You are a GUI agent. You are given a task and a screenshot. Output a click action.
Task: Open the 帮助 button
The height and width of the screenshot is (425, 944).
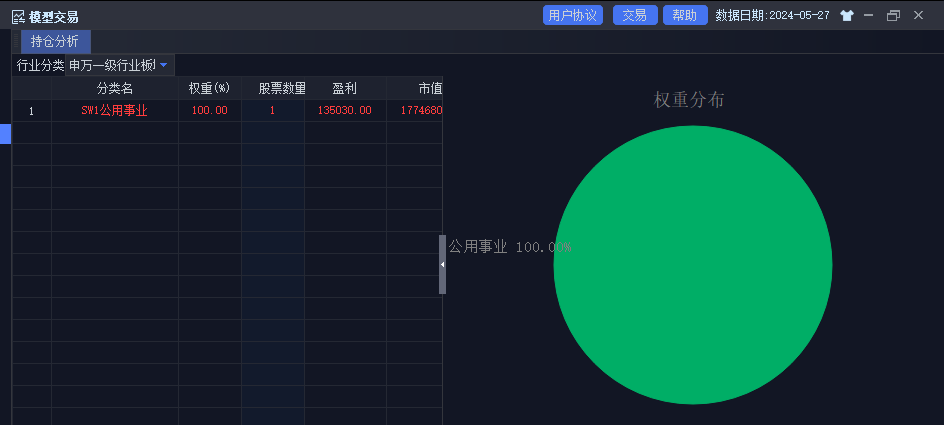pyautogui.click(x=685, y=16)
